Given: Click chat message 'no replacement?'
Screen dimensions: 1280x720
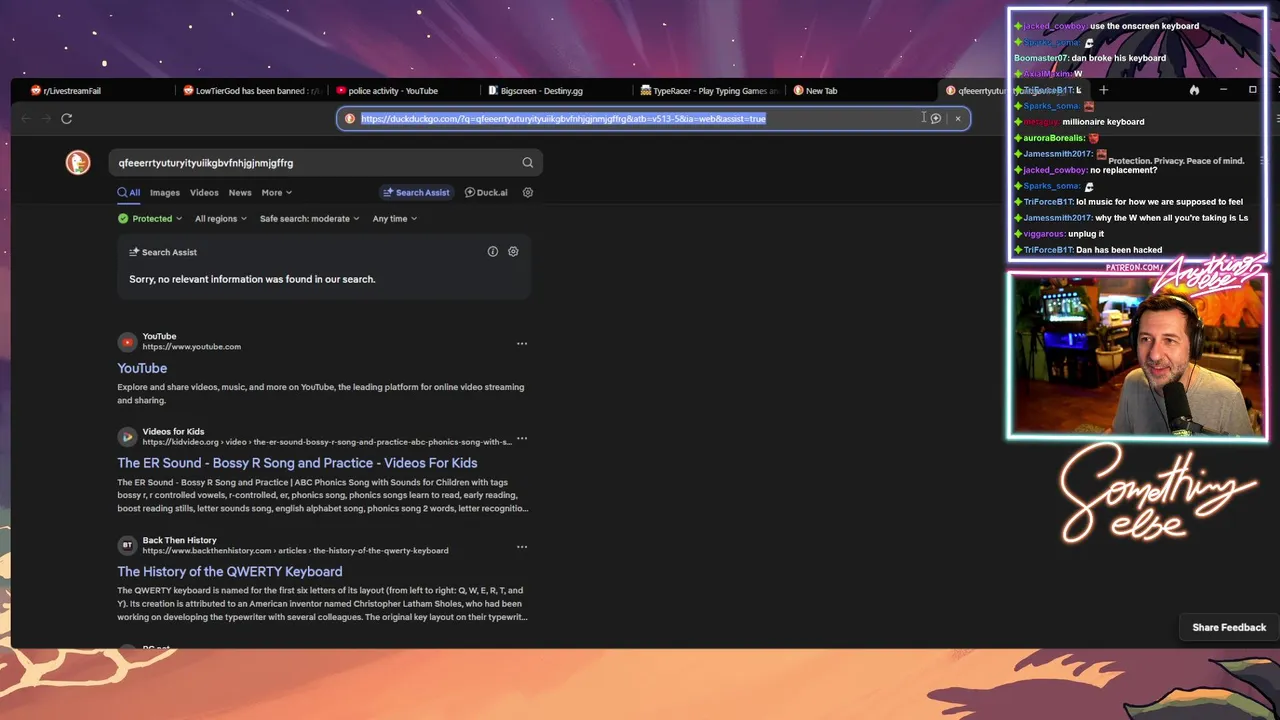Looking at the screenshot, I should coord(1123,170).
